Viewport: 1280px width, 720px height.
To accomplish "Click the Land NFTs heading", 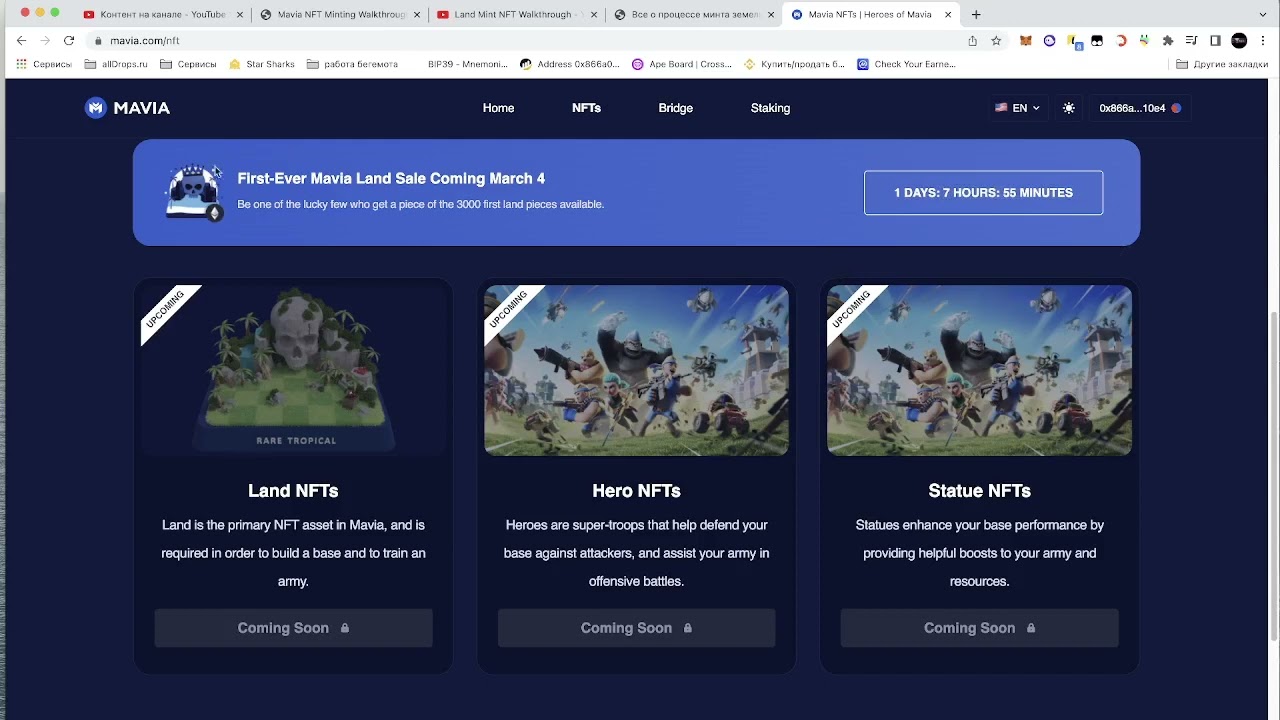I will (293, 491).
